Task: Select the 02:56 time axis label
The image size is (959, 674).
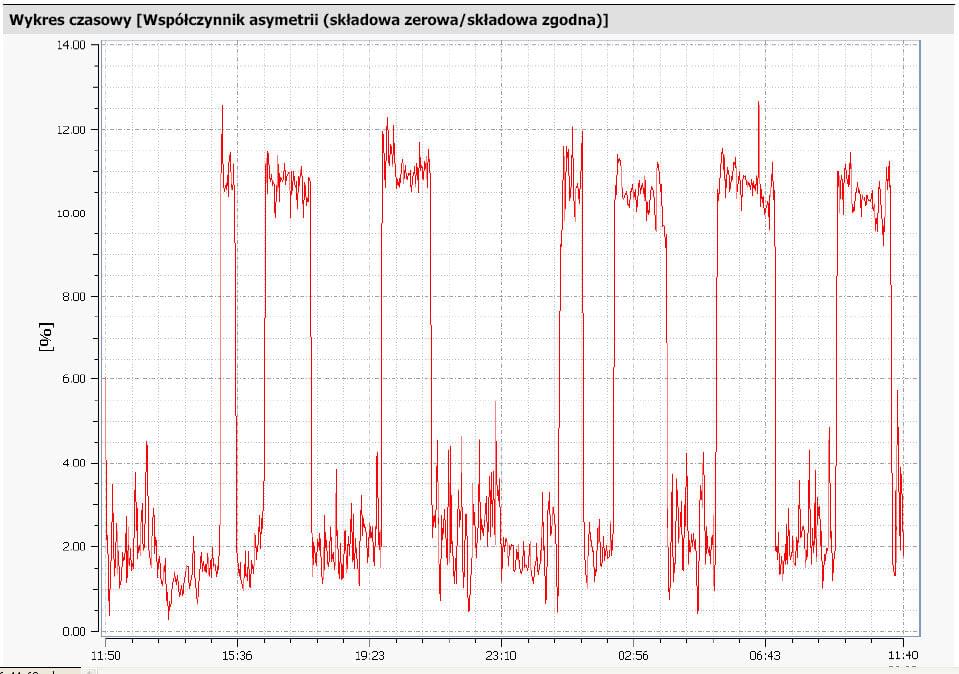Action: pyautogui.click(x=633, y=655)
